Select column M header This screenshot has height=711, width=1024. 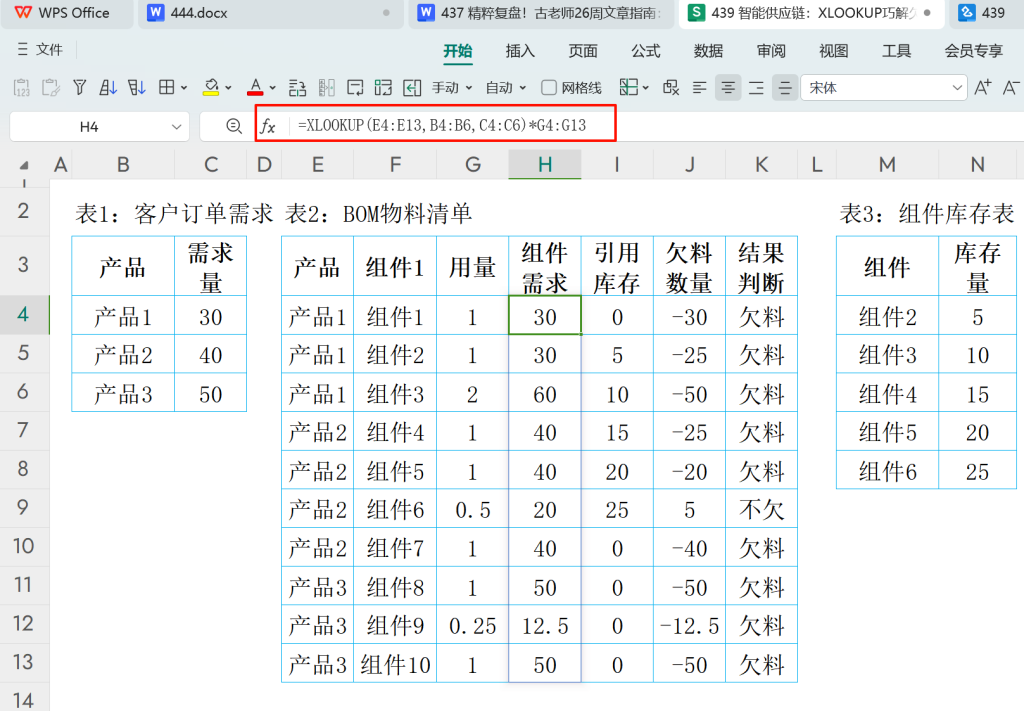(887, 164)
